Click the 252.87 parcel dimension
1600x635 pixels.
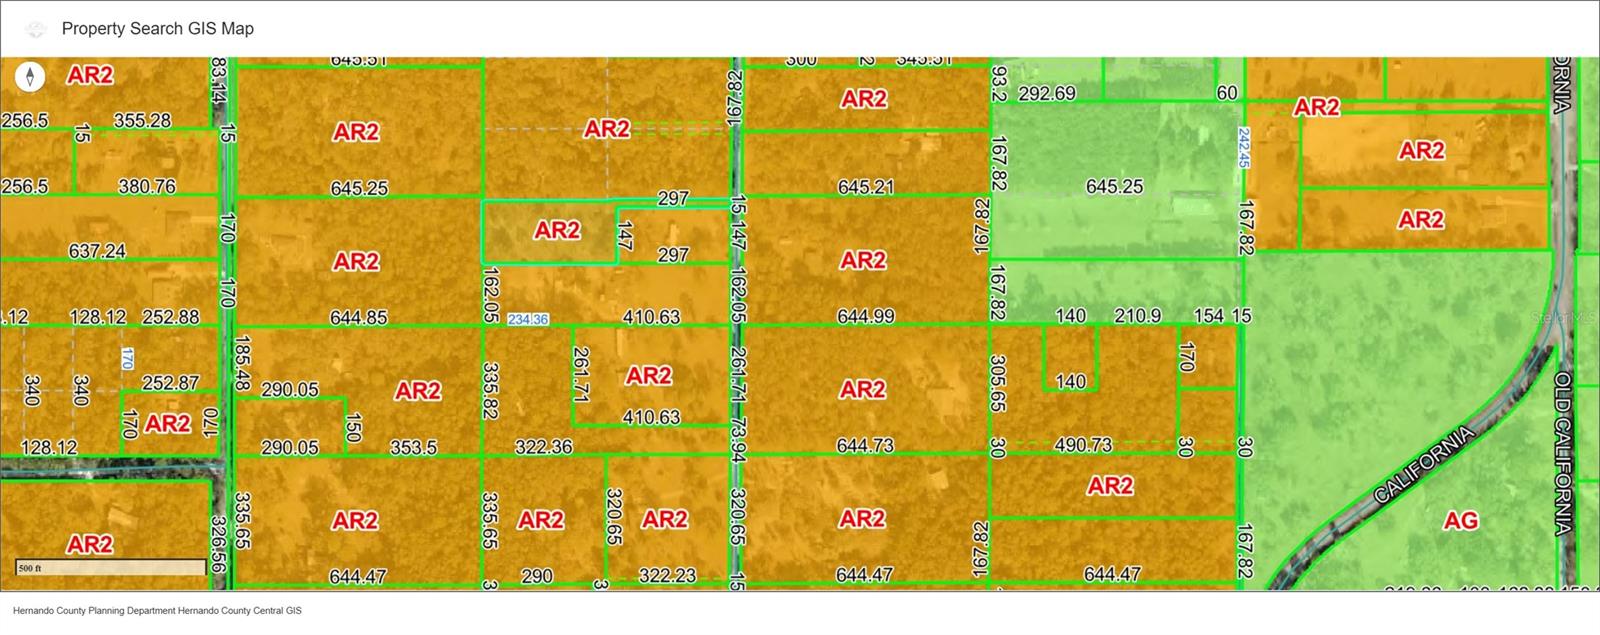tap(171, 383)
